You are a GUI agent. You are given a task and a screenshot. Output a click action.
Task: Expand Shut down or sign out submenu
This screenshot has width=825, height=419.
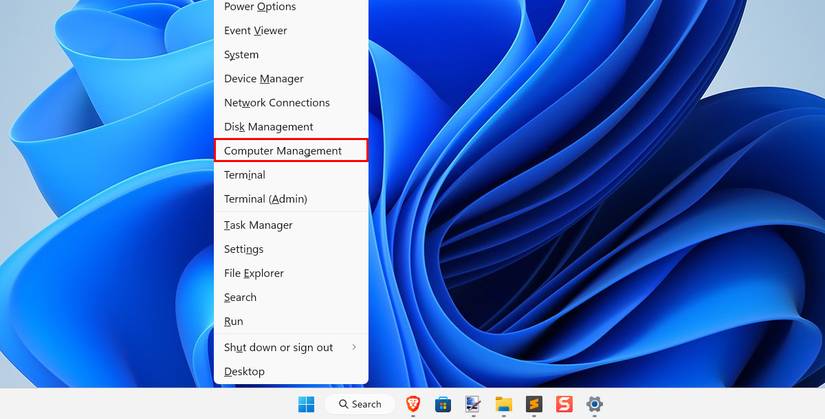point(291,347)
